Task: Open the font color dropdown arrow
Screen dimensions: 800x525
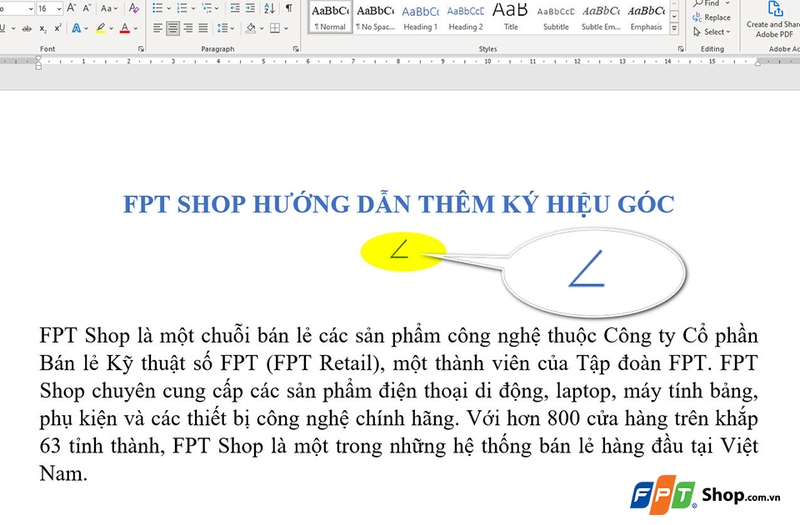Action: click(x=136, y=29)
